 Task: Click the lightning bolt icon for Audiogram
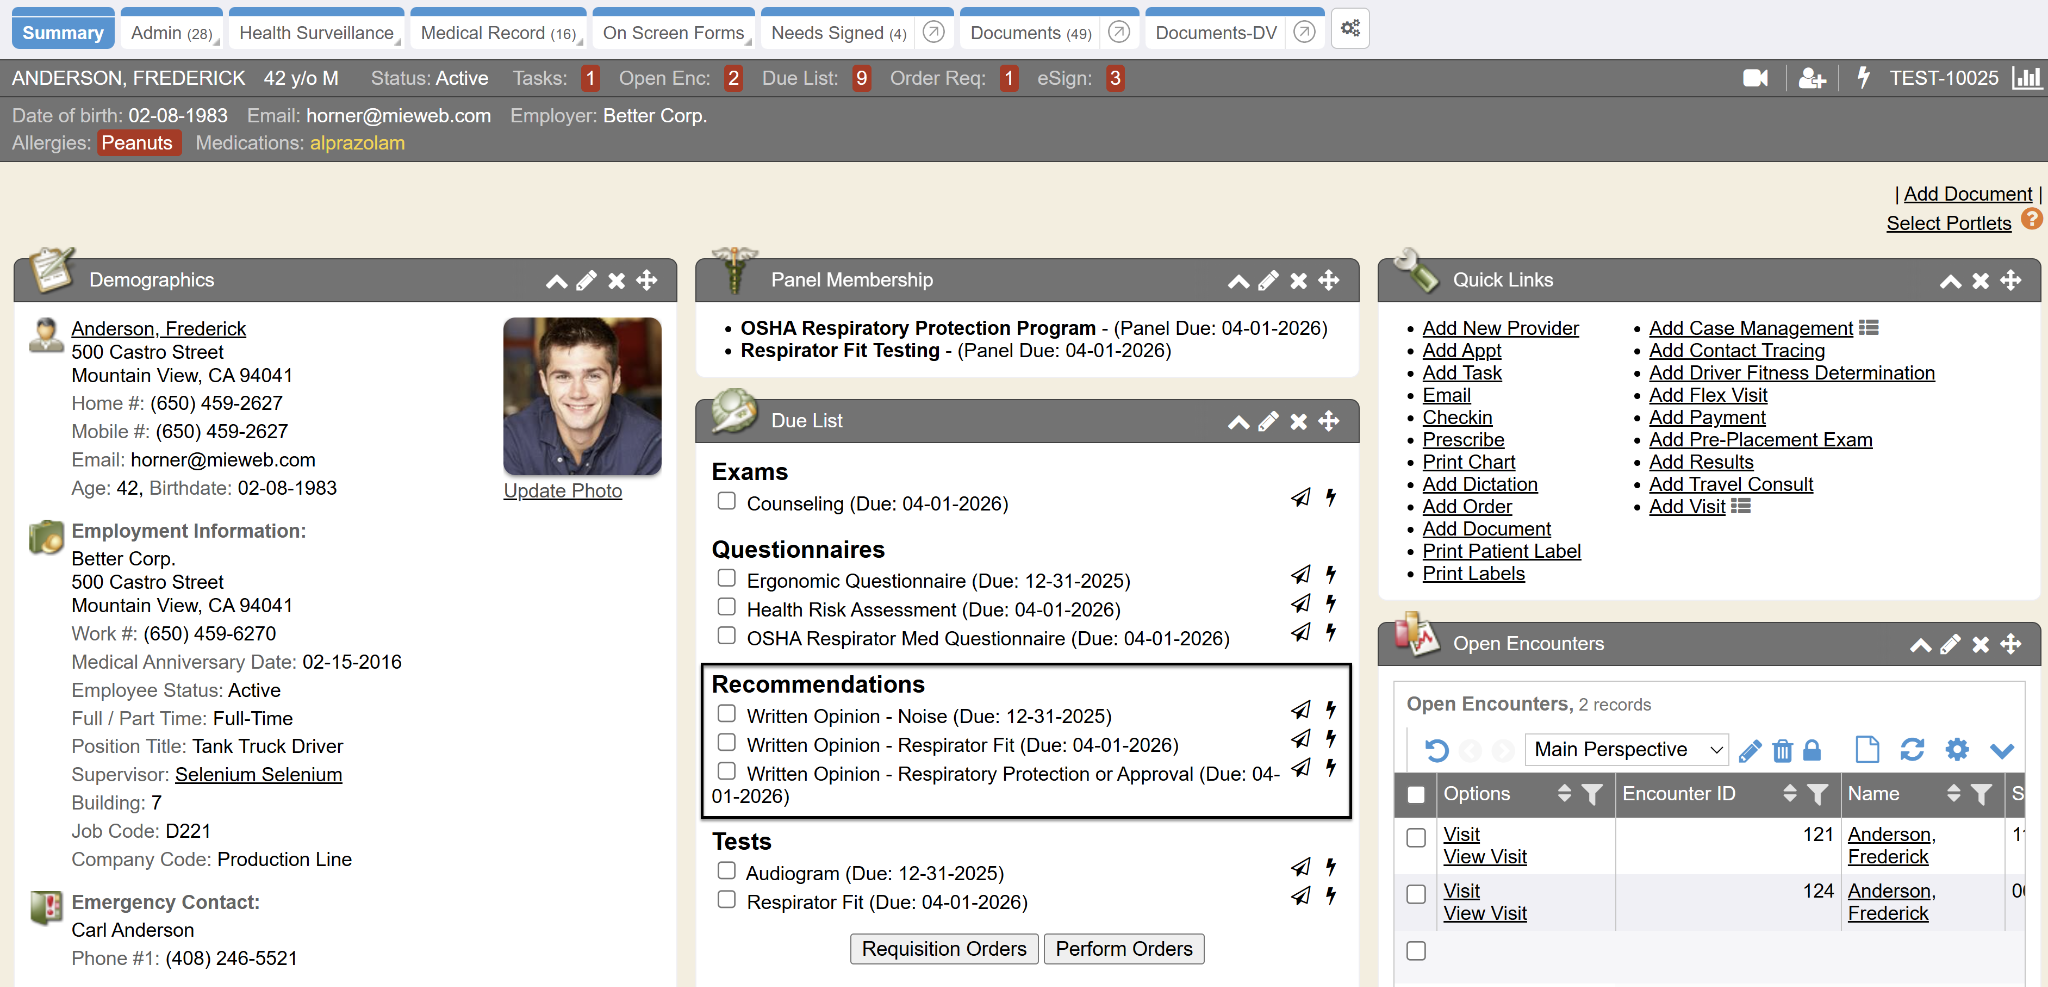click(1331, 867)
